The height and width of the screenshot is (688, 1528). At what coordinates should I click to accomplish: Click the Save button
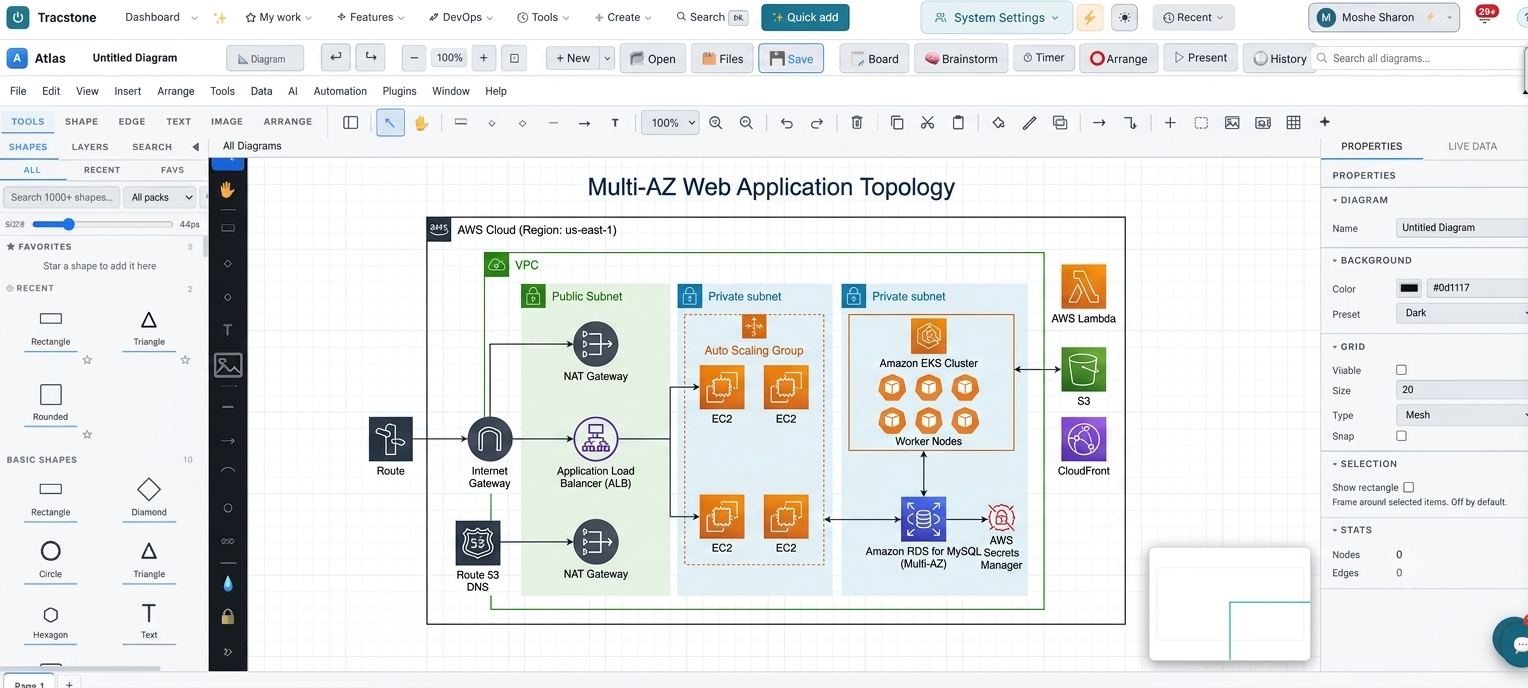click(x=790, y=58)
